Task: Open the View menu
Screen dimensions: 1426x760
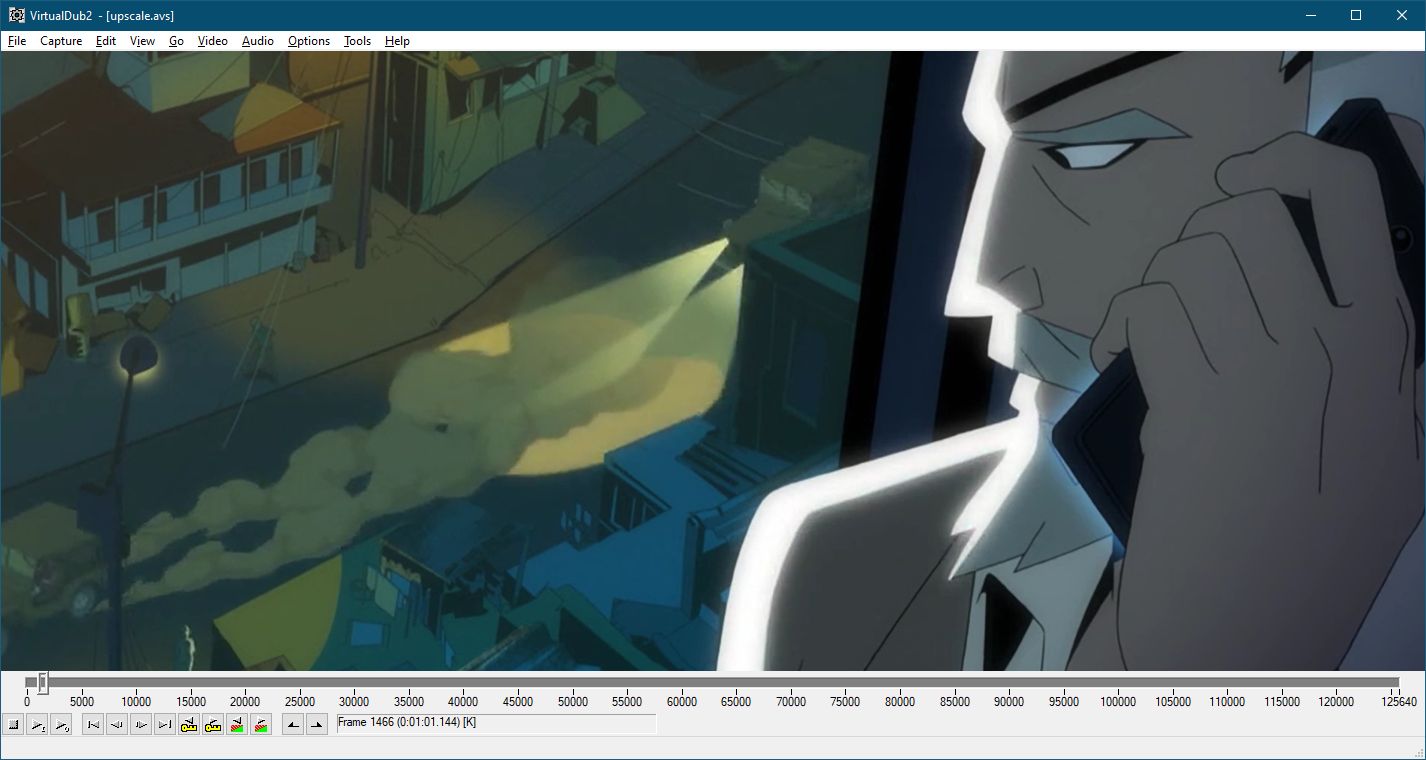Action: [x=143, y=41]
